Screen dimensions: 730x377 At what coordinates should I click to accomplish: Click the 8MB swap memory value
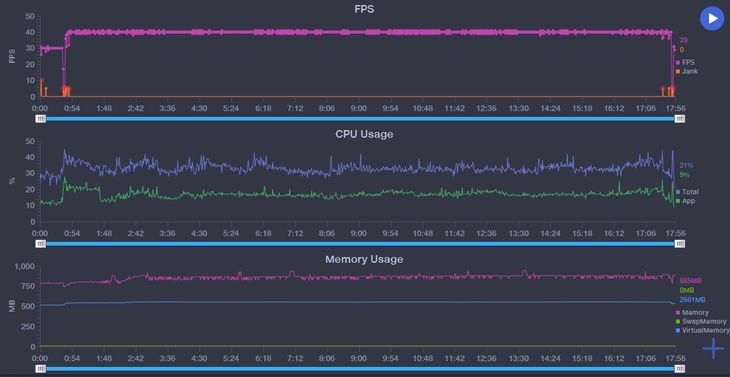687,290
